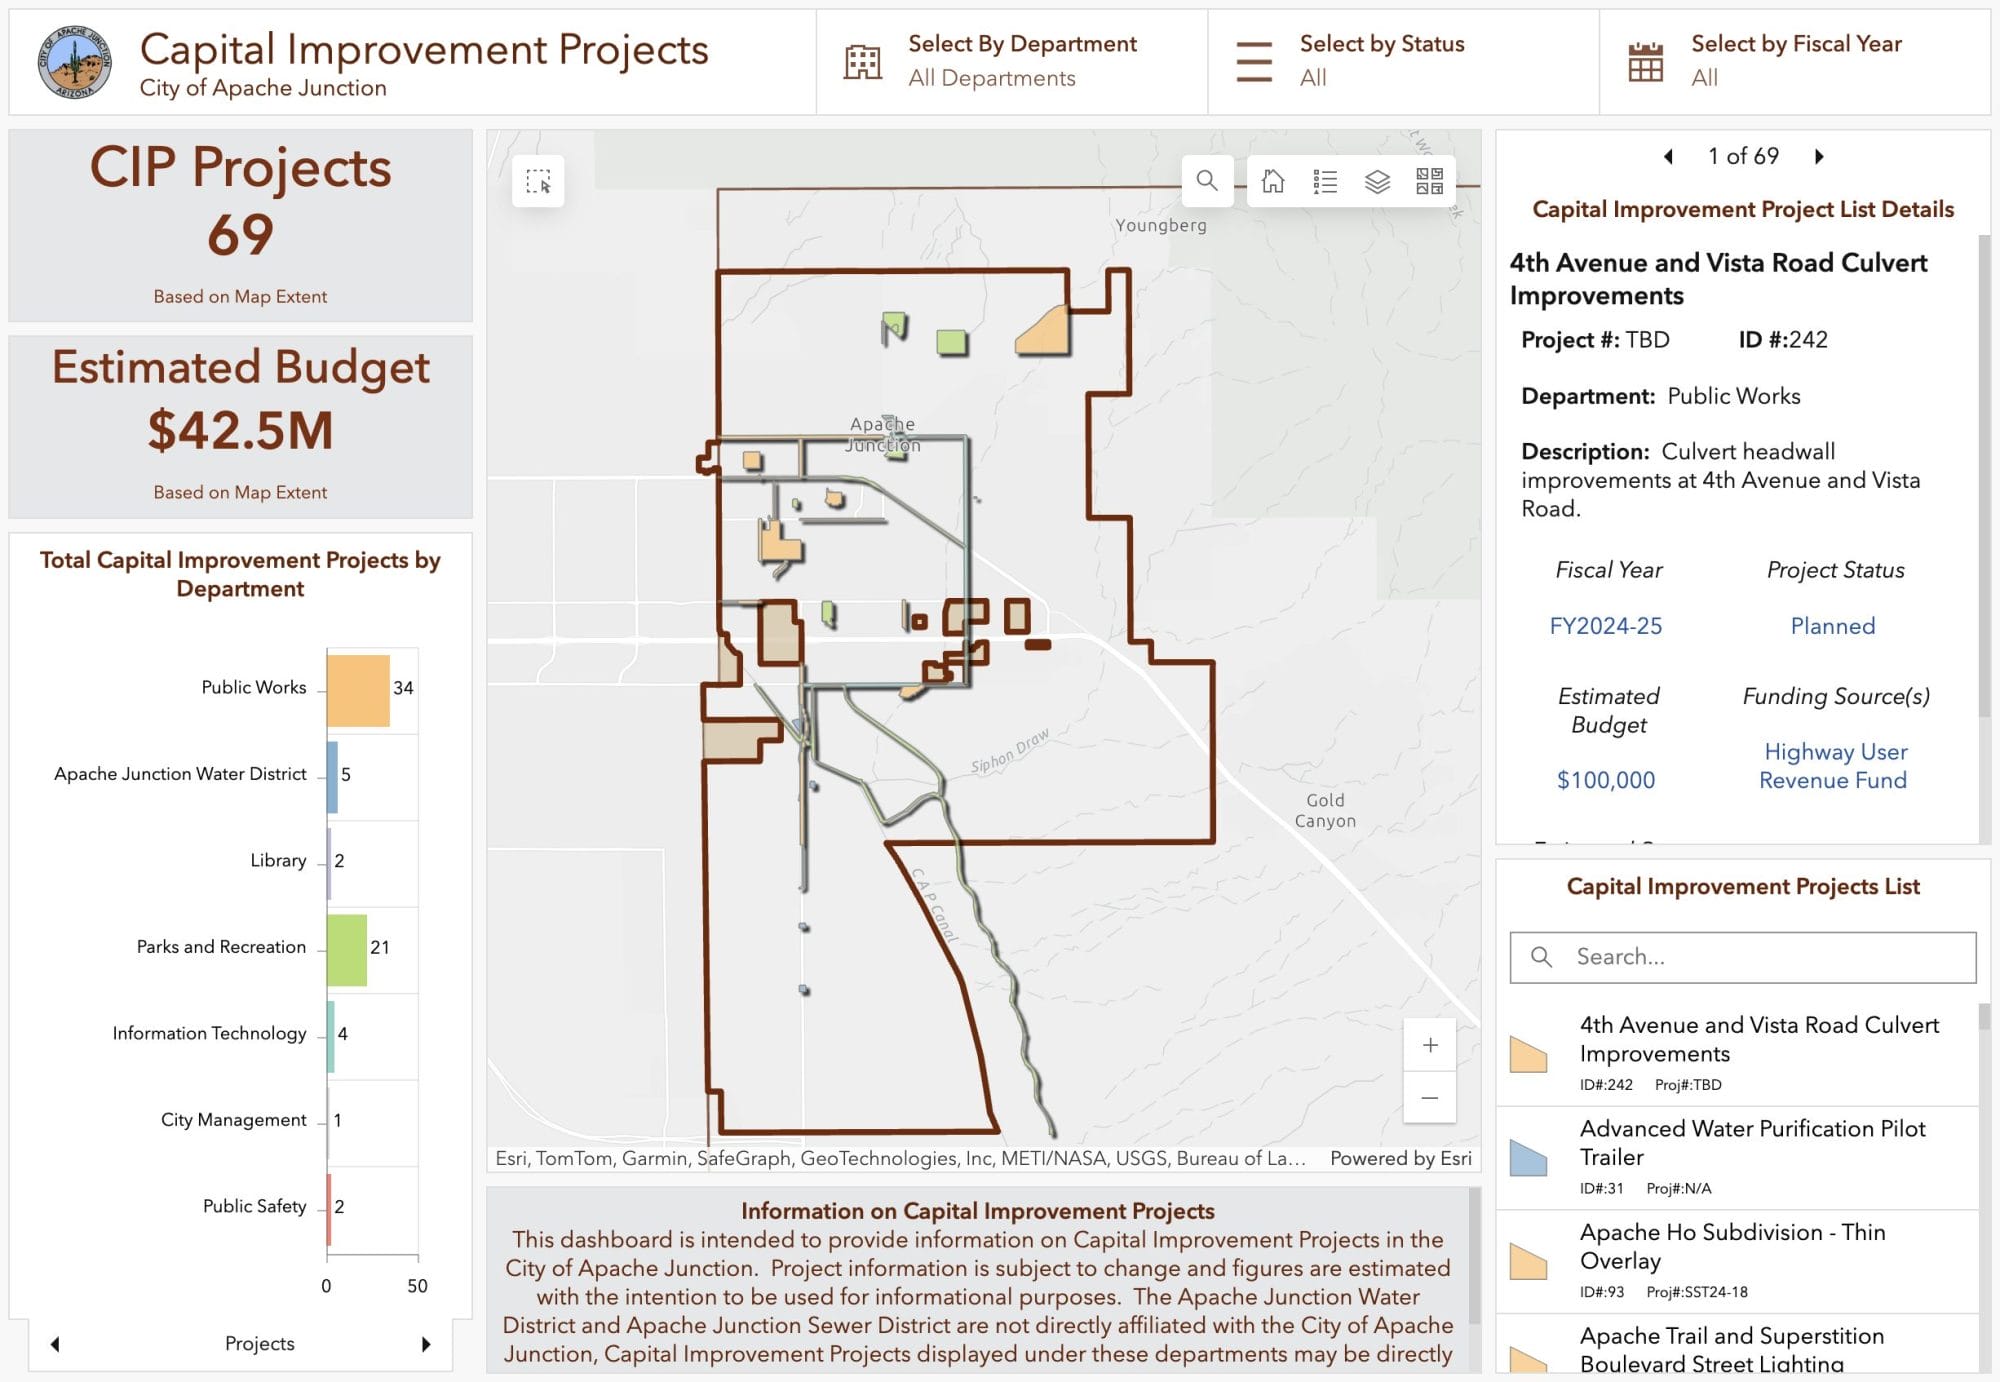This screenshot has height=1382, width=2000.
Task: Open the map legend list icon
Action: (1325, 181)
